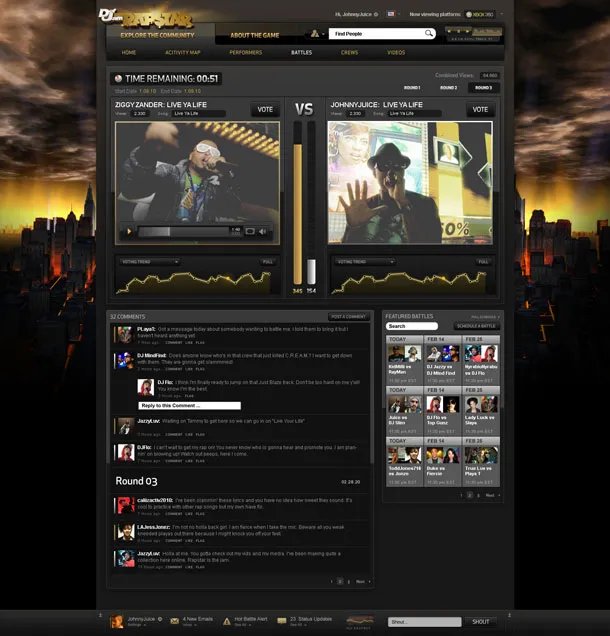Click the search magnifier in Find People
Screen dimensions: 610x636
(429, 34)
